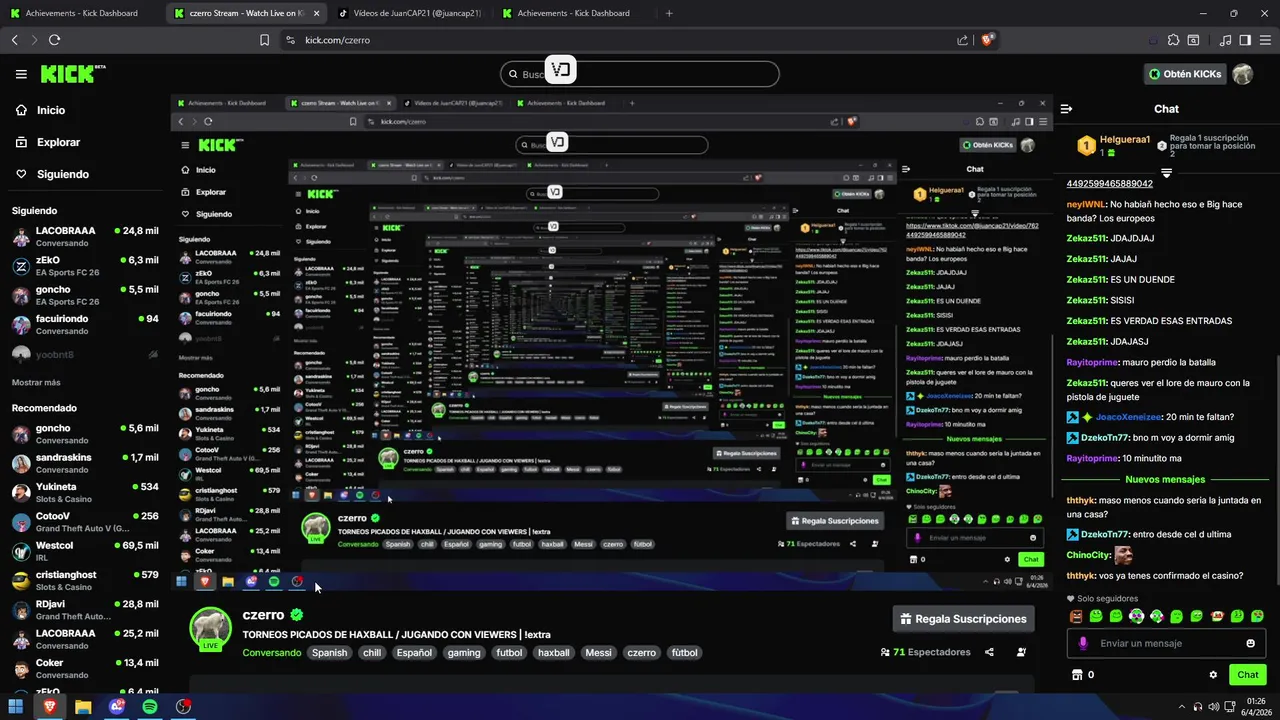The width and height of the screenshot is (1280, 720).
Task: Share the stream icon
Action: [989, 652]
